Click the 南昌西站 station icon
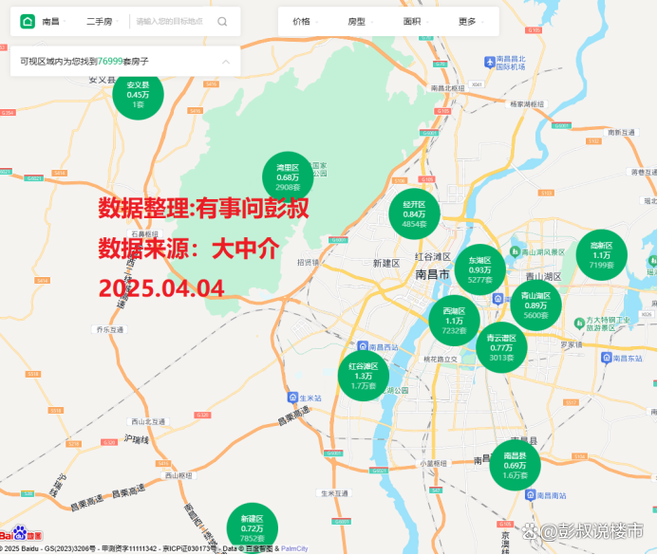Viewport: 657px width, 555px height. (362, 346)
